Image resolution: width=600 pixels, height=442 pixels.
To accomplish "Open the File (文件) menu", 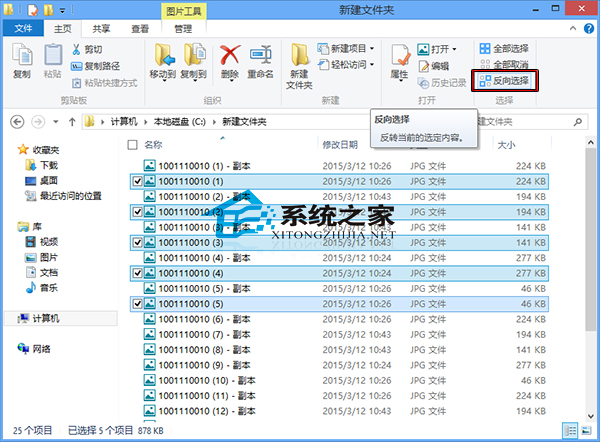I will point(23,28).
